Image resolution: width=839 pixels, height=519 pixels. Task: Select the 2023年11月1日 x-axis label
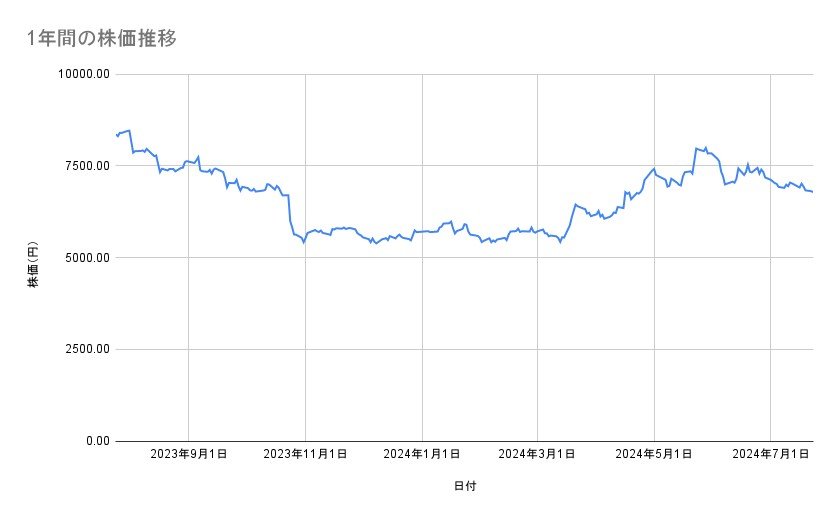305,455
